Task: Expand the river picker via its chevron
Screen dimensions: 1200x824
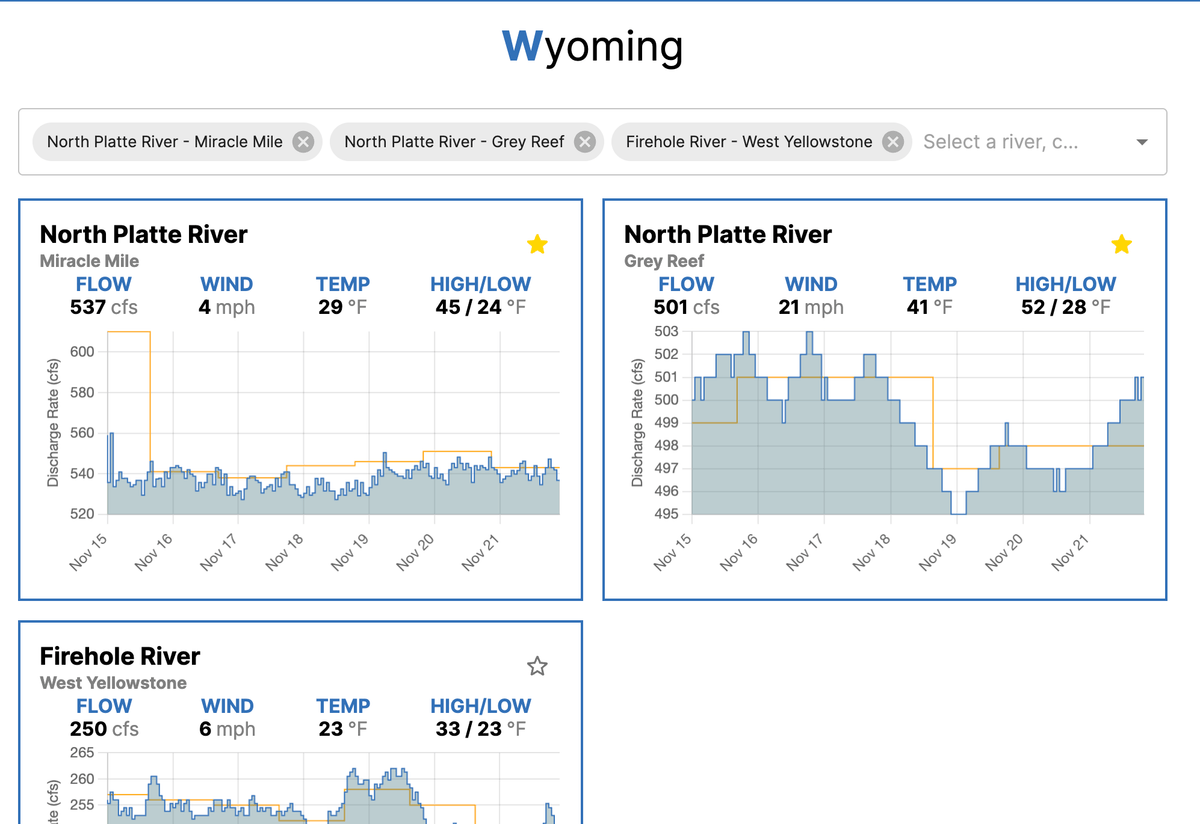Action: (1141, 142)
